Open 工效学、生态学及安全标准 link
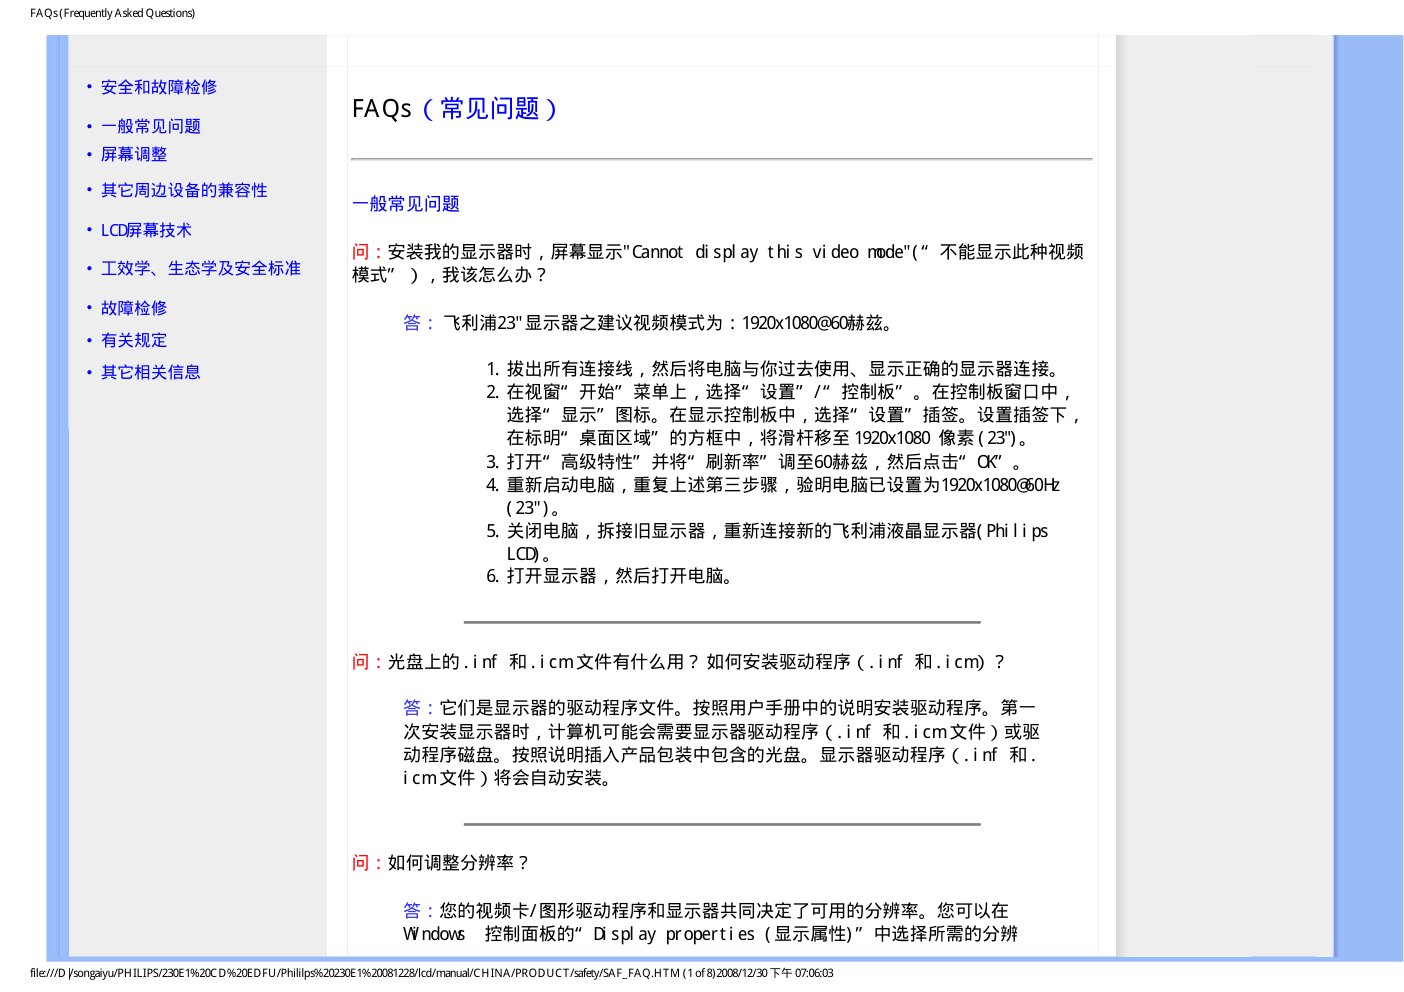1404x992 pixels. (x=200, y=268)
